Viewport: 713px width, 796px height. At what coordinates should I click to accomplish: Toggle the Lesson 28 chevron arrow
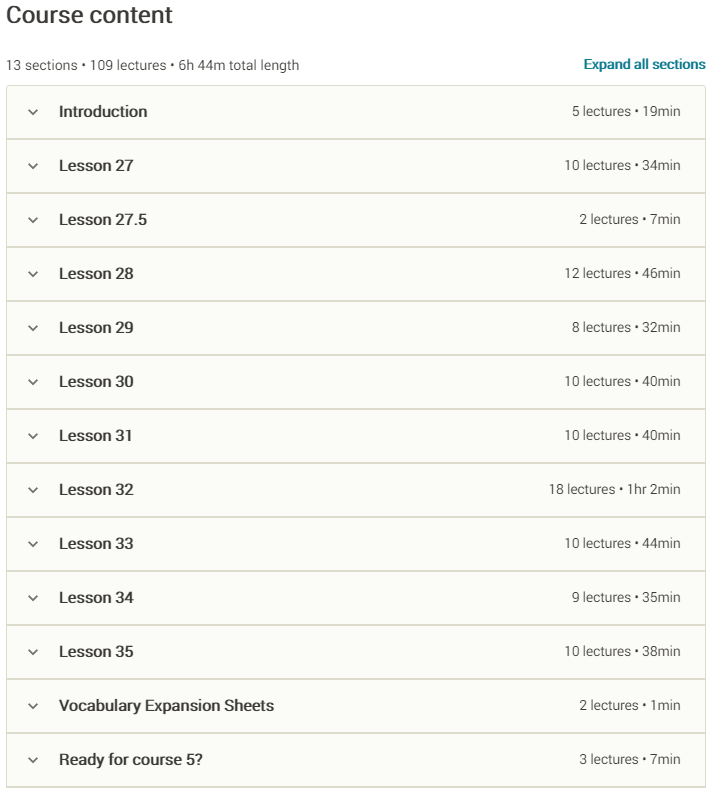coord(33,274)
